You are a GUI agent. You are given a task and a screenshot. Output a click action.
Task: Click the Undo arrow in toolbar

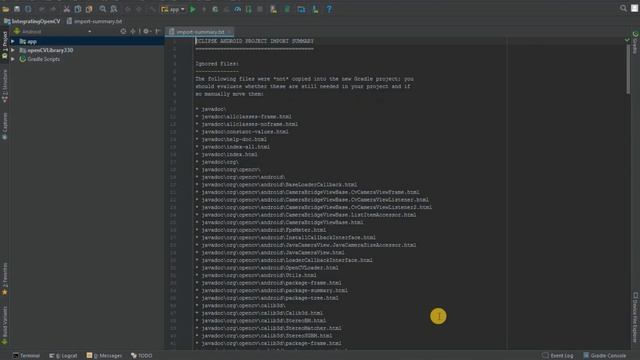click(x=42, y=9)
